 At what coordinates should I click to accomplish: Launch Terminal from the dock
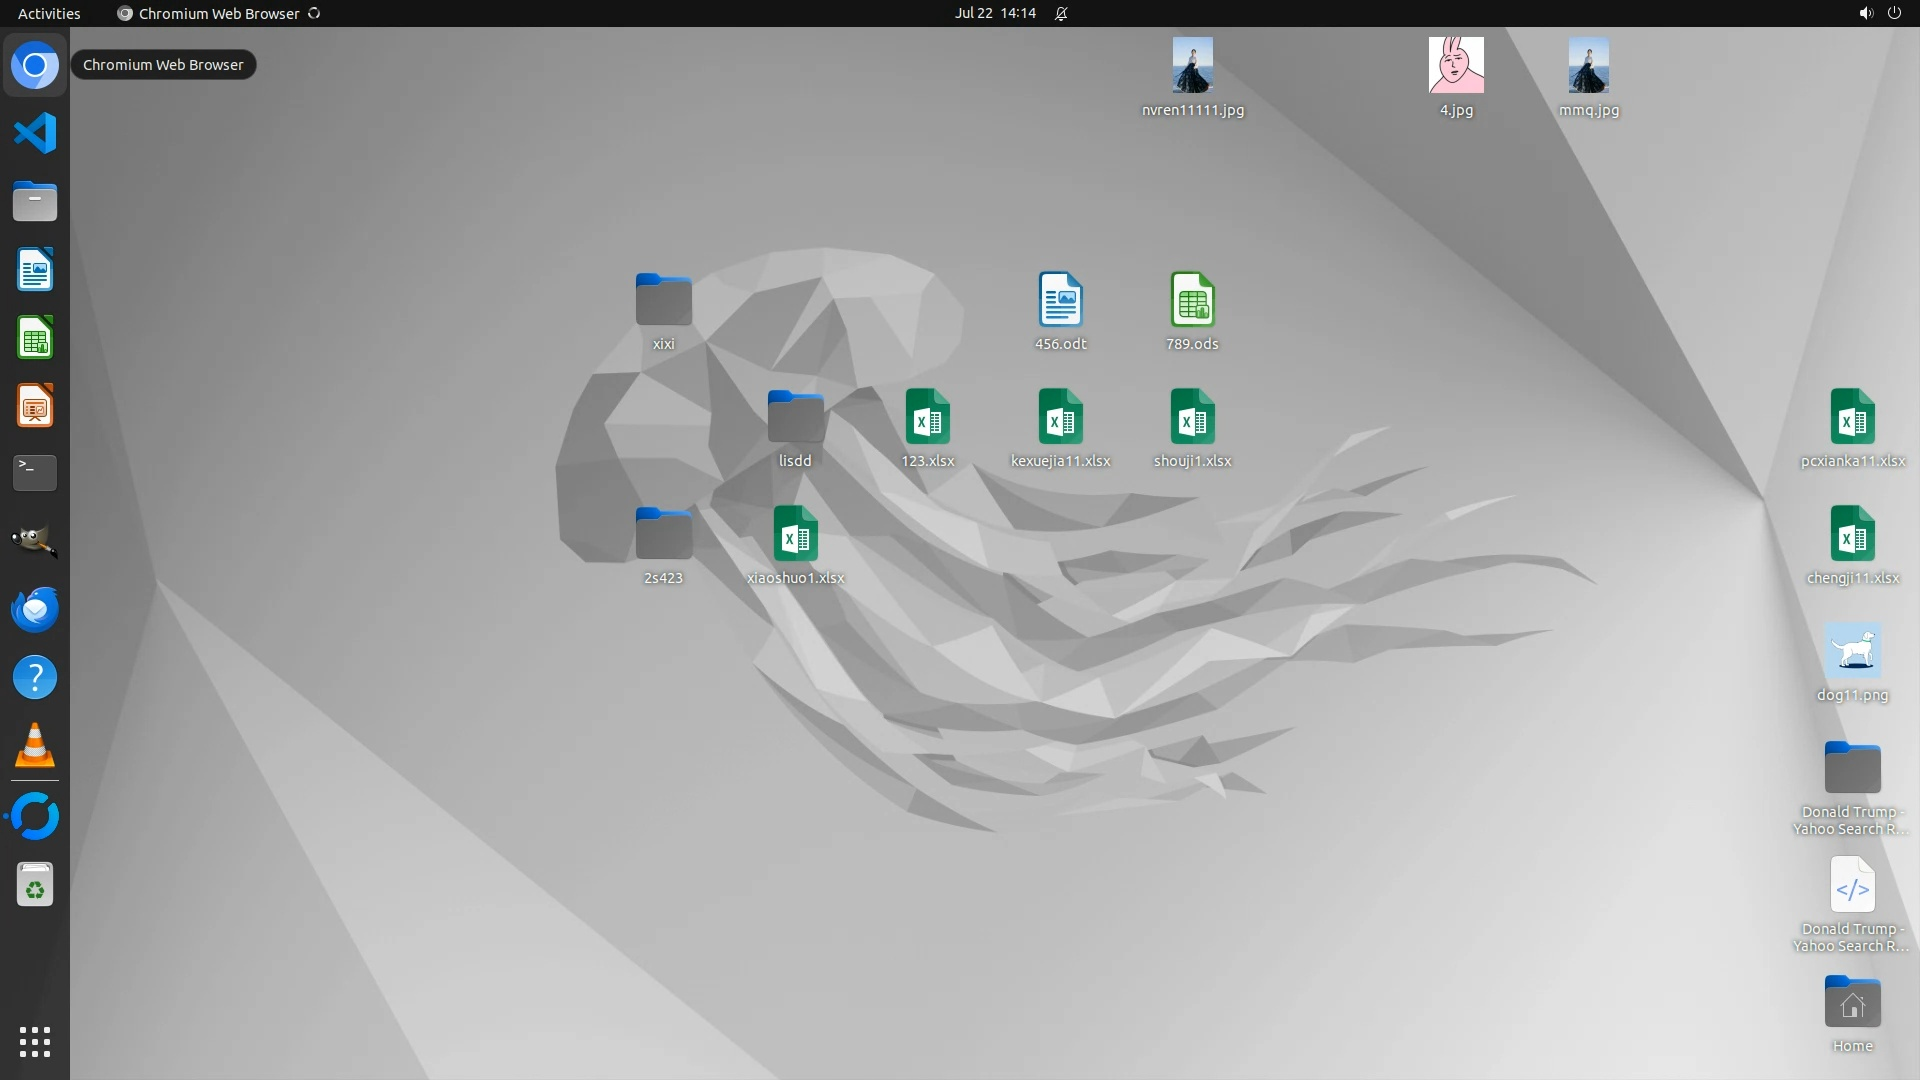tap(35, 472)
